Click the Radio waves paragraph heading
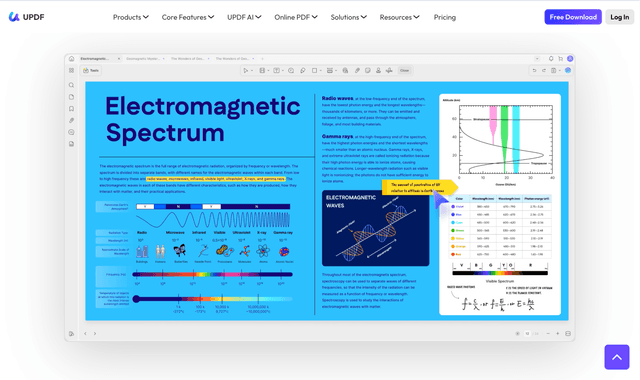 point(337,98)
